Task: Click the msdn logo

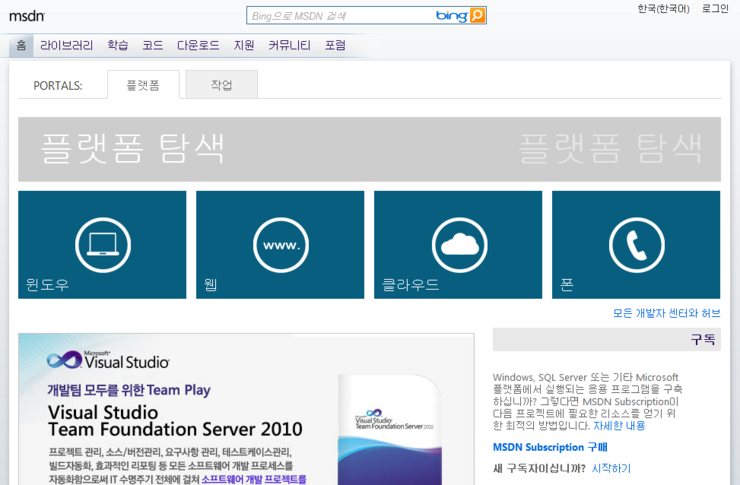Action: (x=26, y=15)
